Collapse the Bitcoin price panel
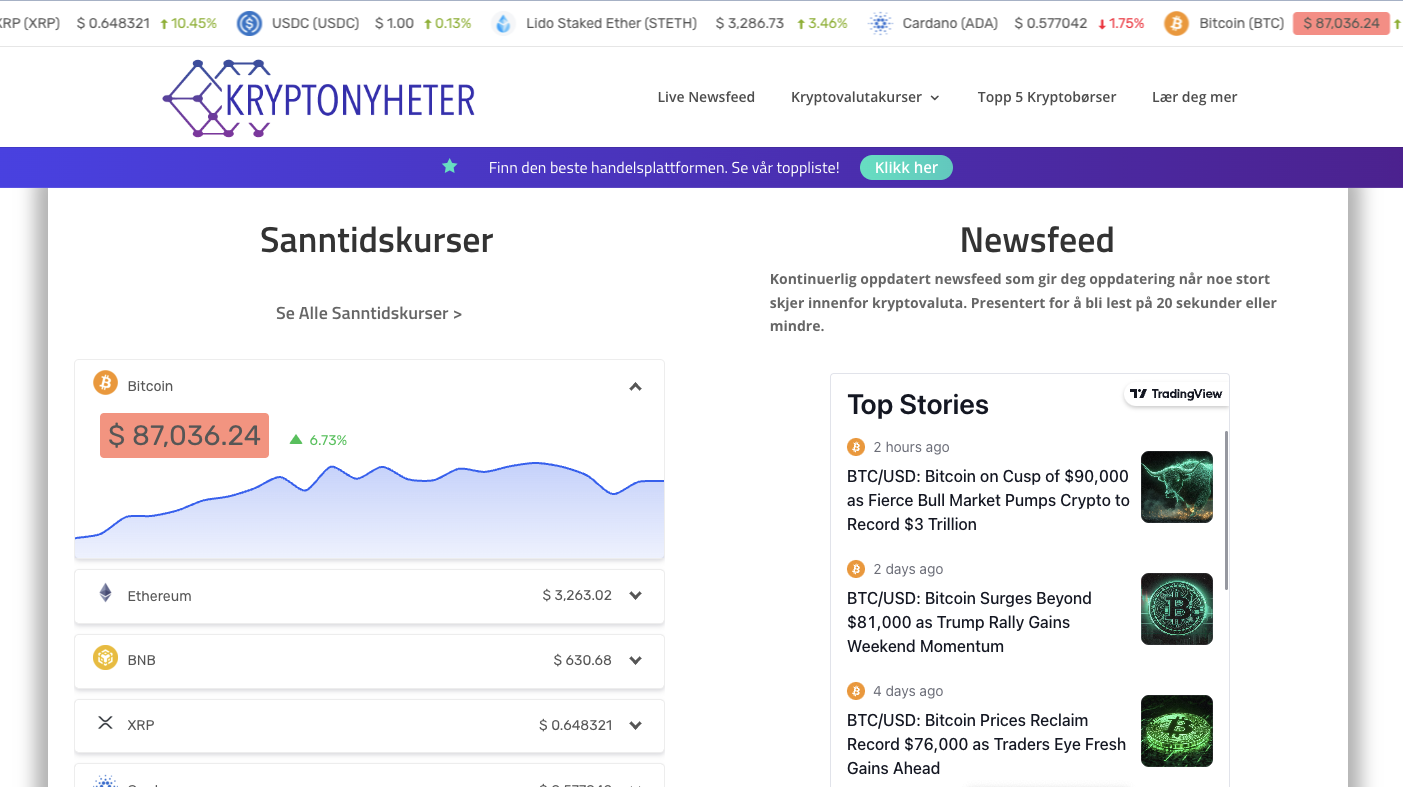The image size is (1403, 787). [635, 387]
